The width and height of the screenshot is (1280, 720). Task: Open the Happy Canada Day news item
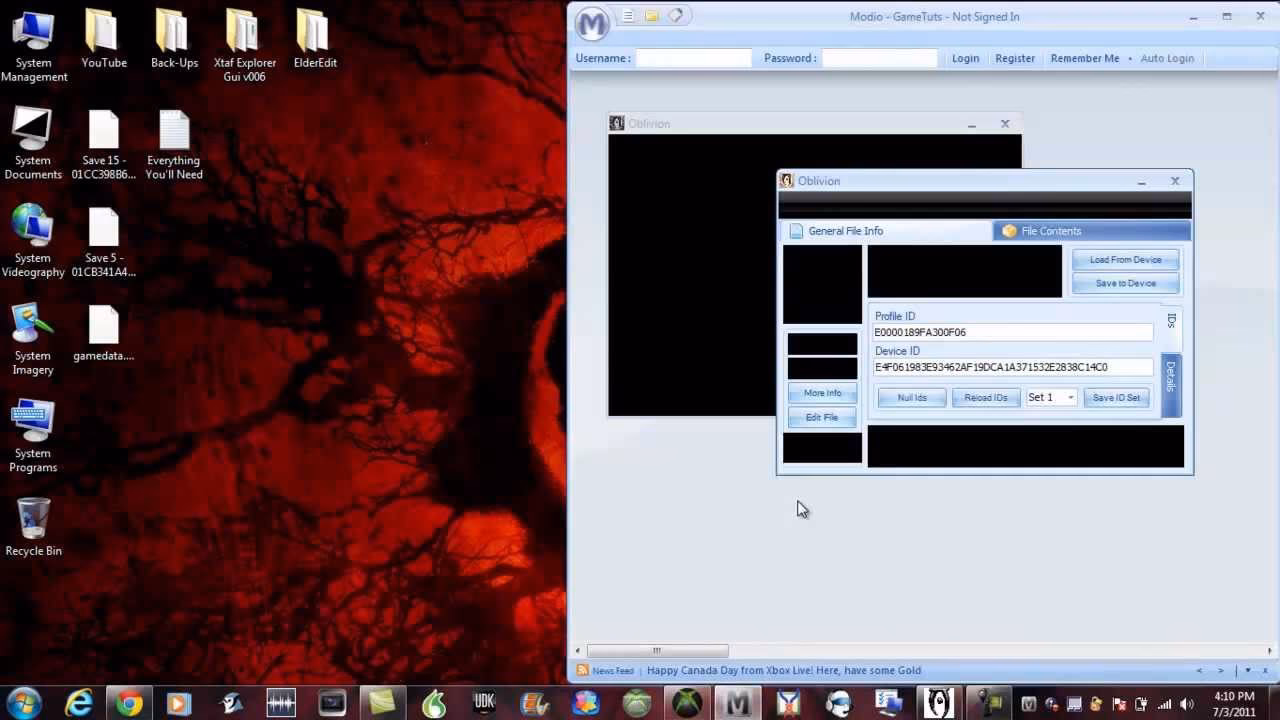tap(784, 670)
